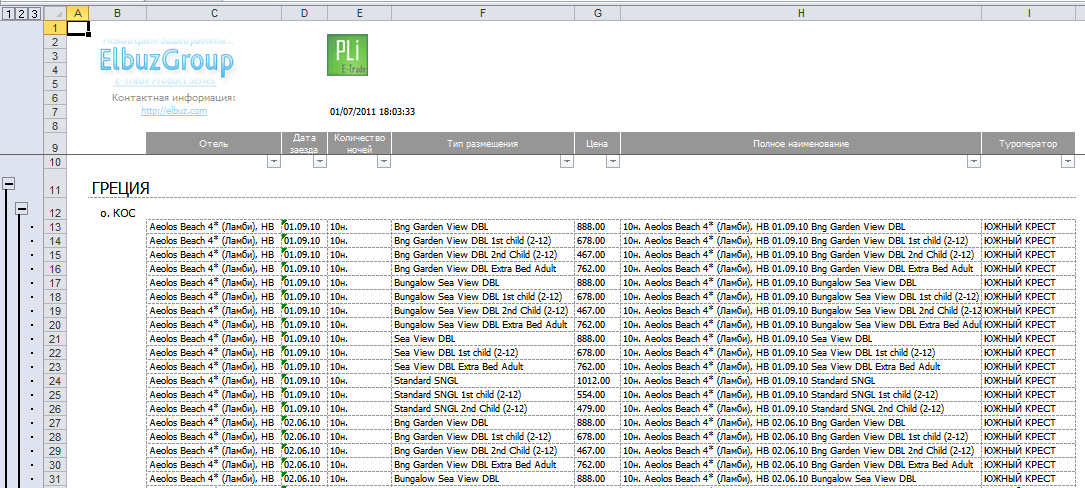Select column C header
The width and height of the screenshot is (1085, 488).
tap(214, 14)
